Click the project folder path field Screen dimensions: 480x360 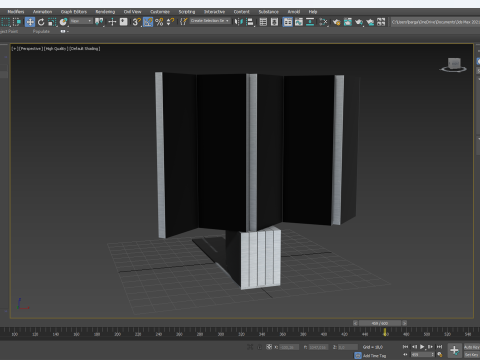click(435, 22)
